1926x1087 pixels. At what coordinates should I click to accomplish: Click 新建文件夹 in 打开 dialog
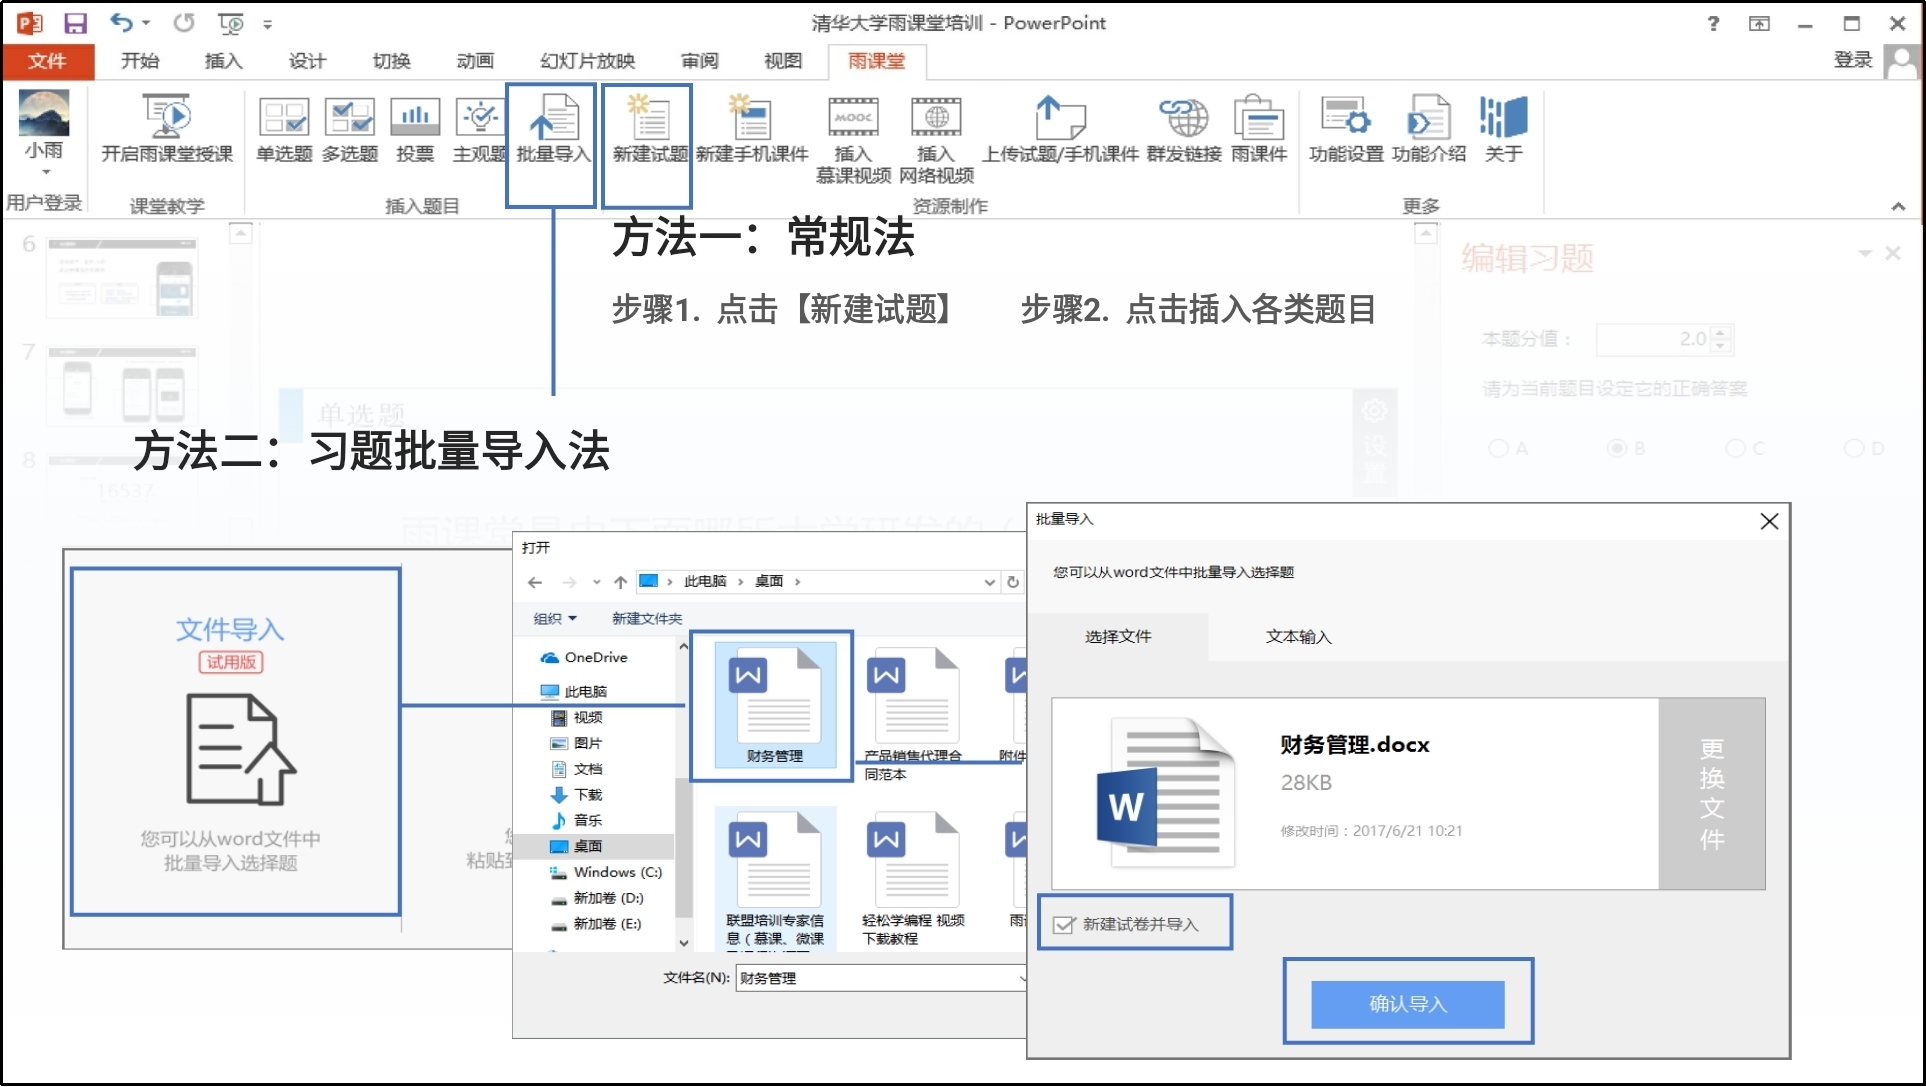click(647, 619)
